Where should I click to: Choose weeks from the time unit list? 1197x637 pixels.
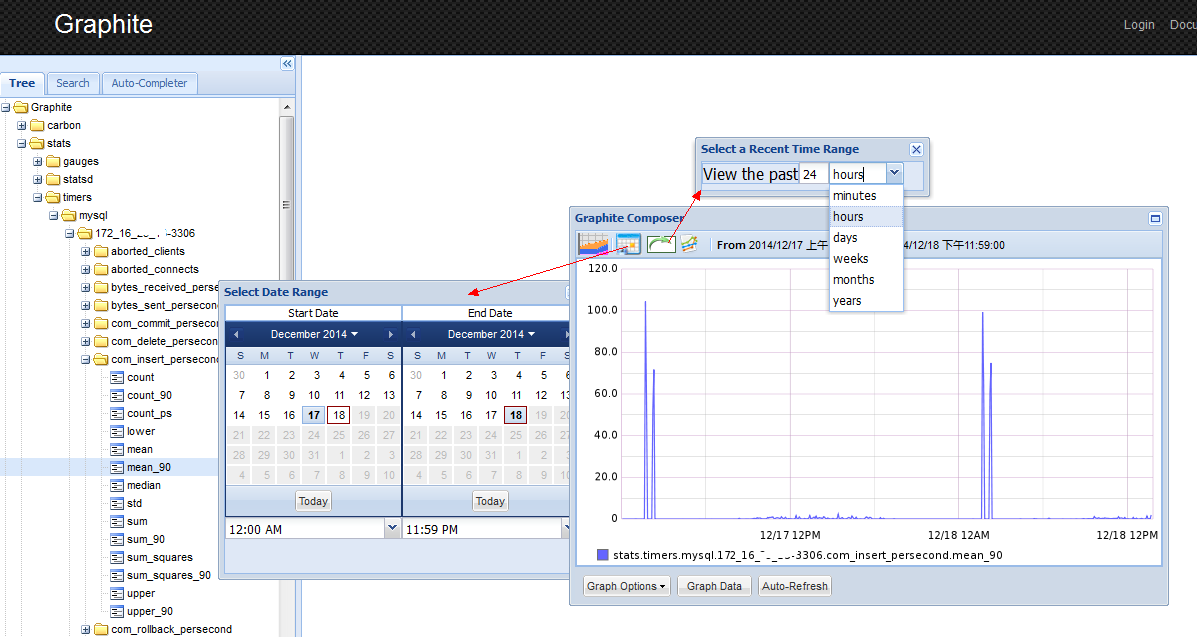coord(866,259)
